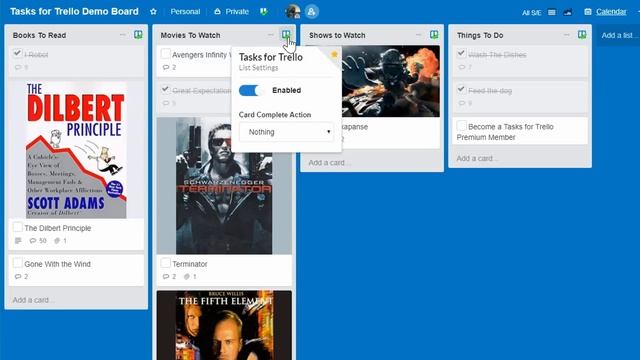Check the Terminator card checkbox
The width and height of the screenshot is (640, 360).
[165, 263]
